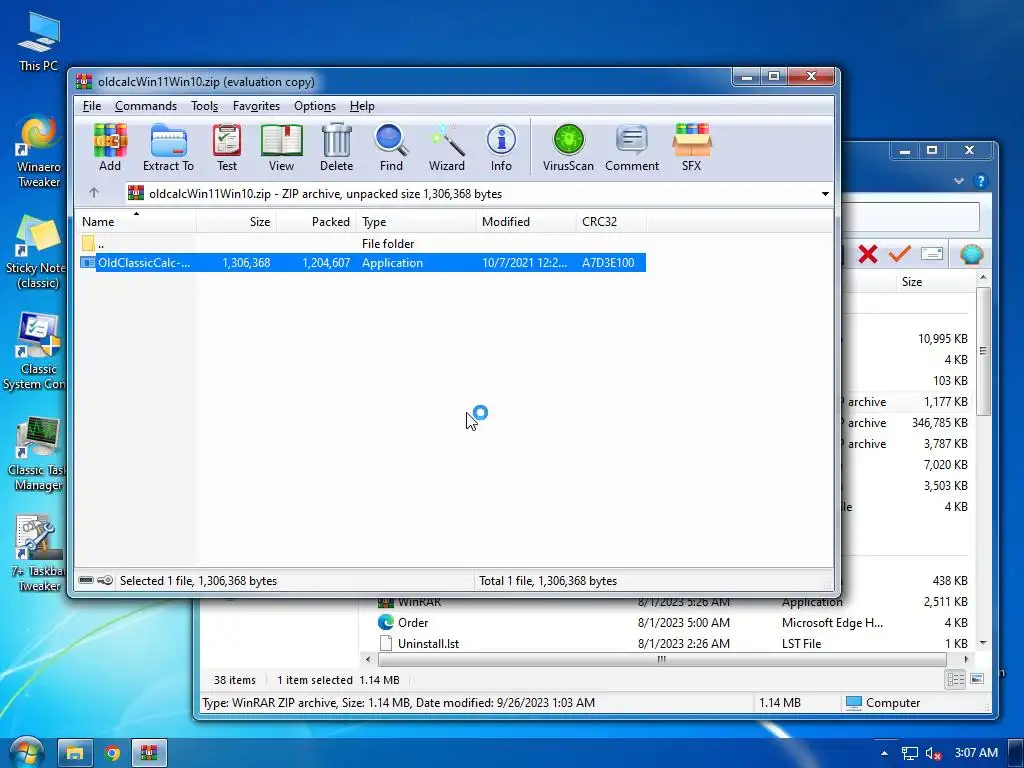Click the drive icon in WinRAR status bar
The width and height of the screenshot is (1024, 768).
pyautogui.click(x=86, y=580)
